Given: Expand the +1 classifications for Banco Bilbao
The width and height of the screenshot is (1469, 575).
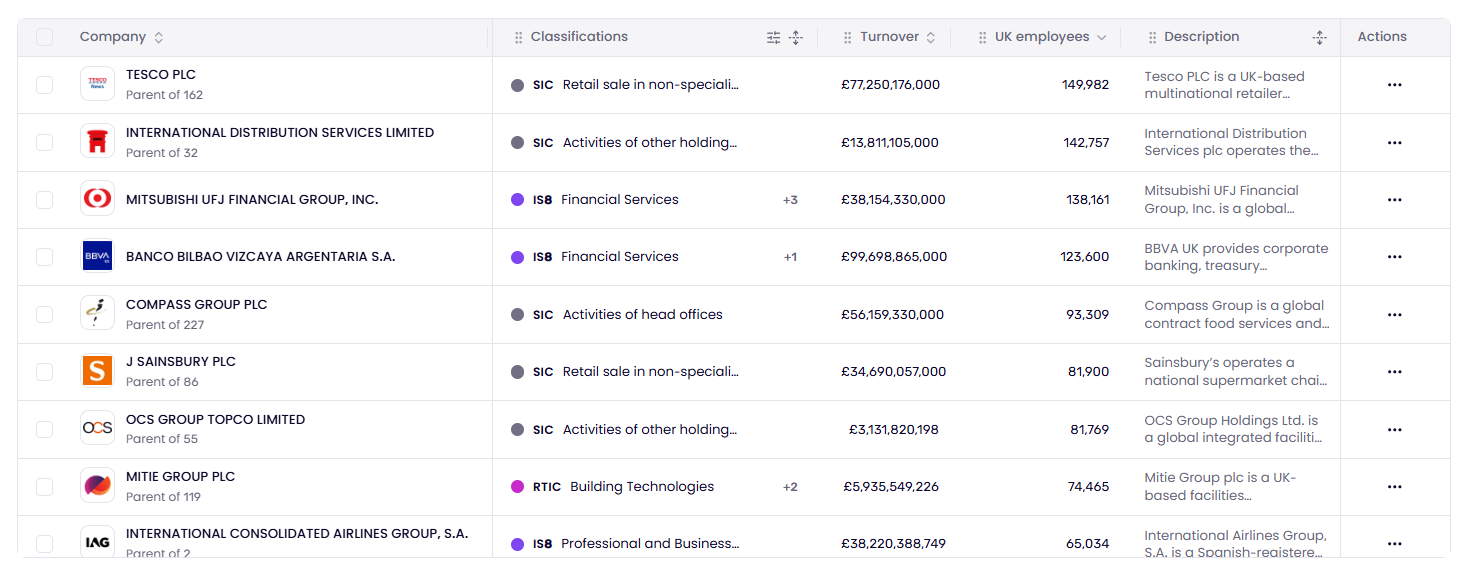Looking at the screenshot, I should (x=790, y=257).
